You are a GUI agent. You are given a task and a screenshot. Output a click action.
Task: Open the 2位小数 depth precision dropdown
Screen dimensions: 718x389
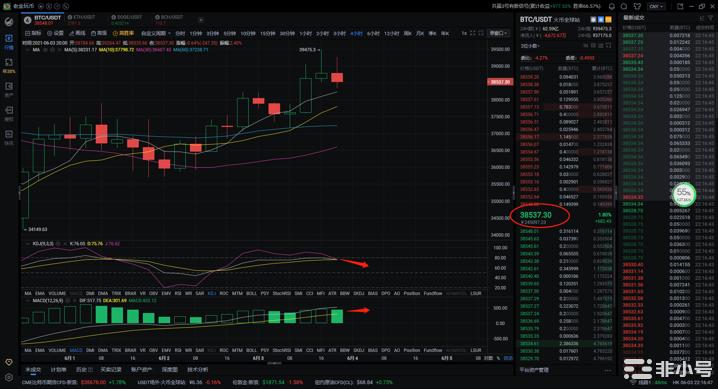[x=531, y=46]
